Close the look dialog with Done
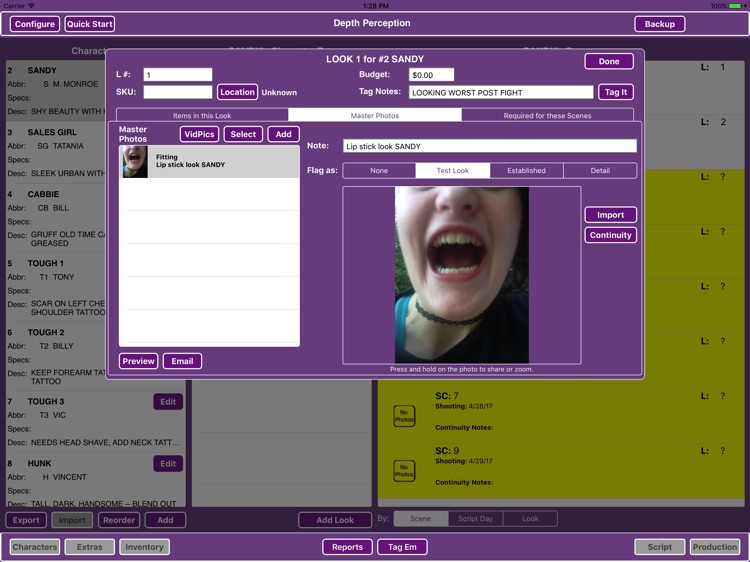The height and width of the screenshot is (562, 750). [x=609, y=61]
